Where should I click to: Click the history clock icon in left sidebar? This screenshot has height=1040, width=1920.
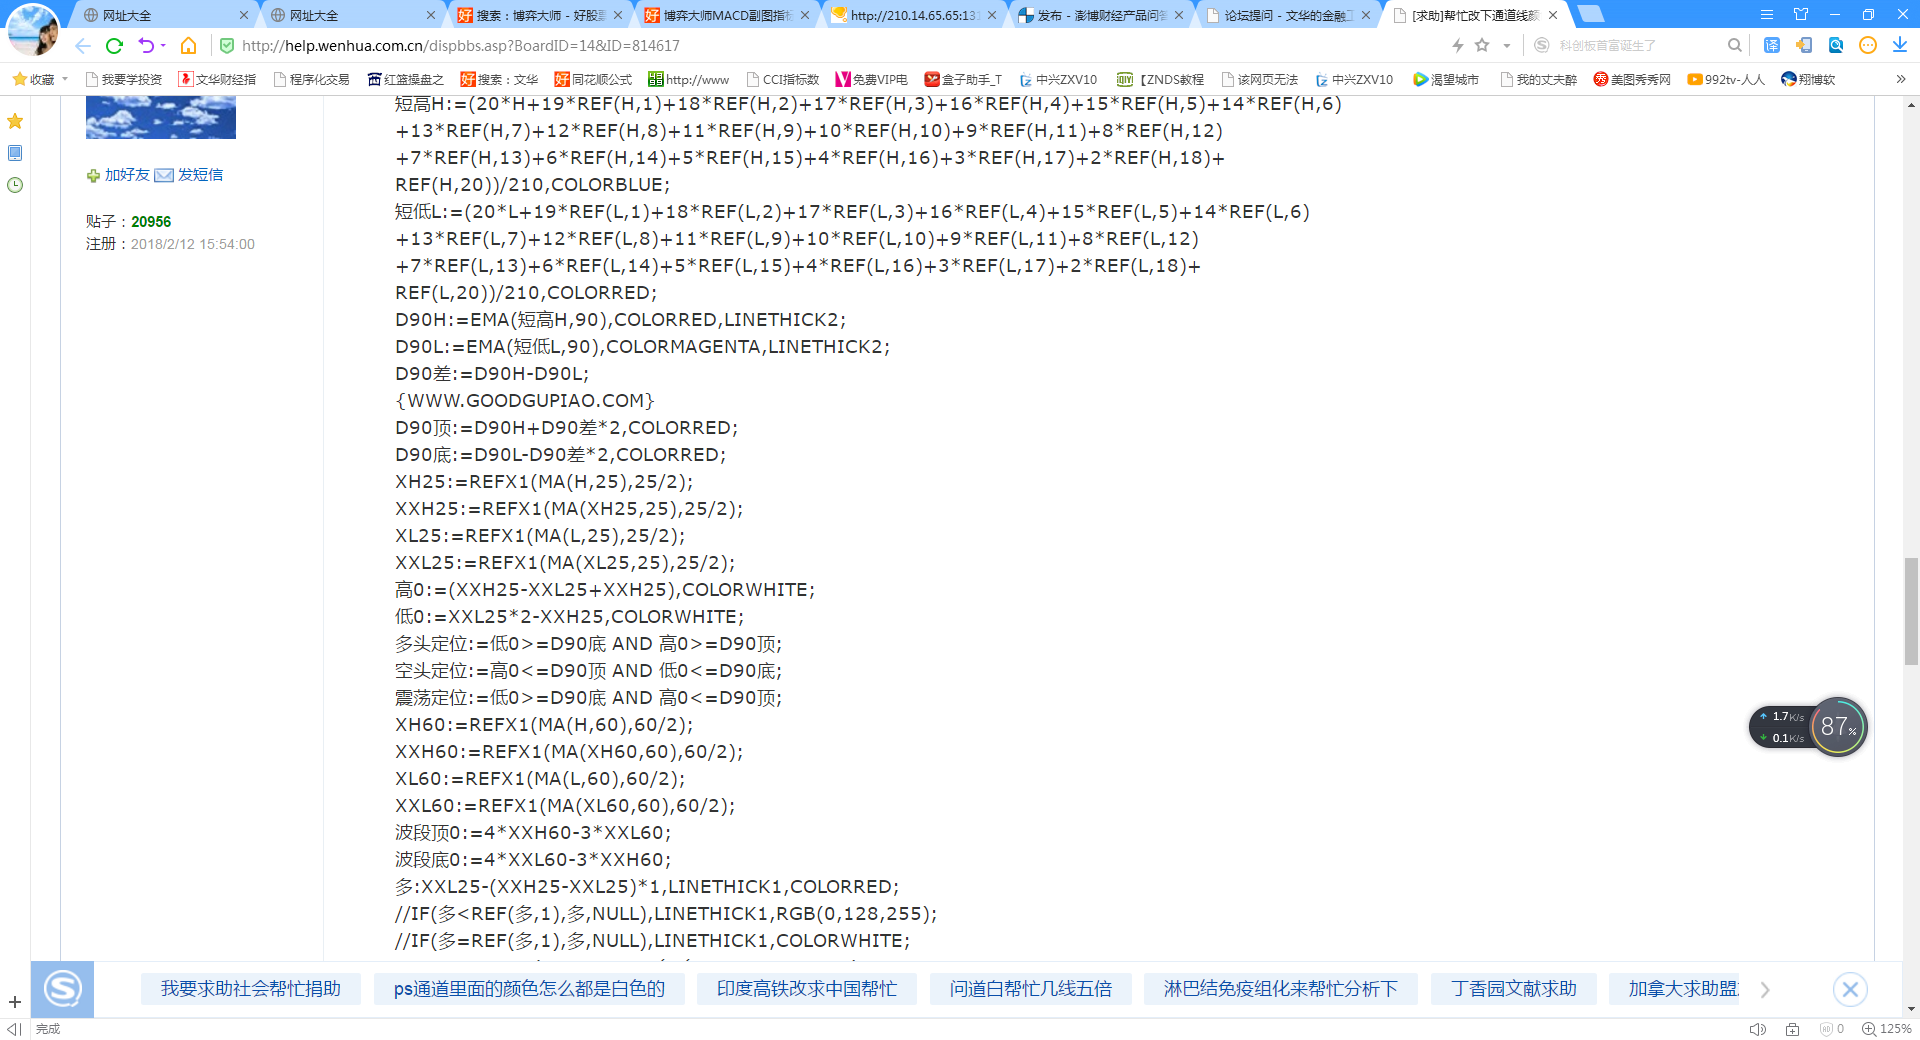[15, 184]
